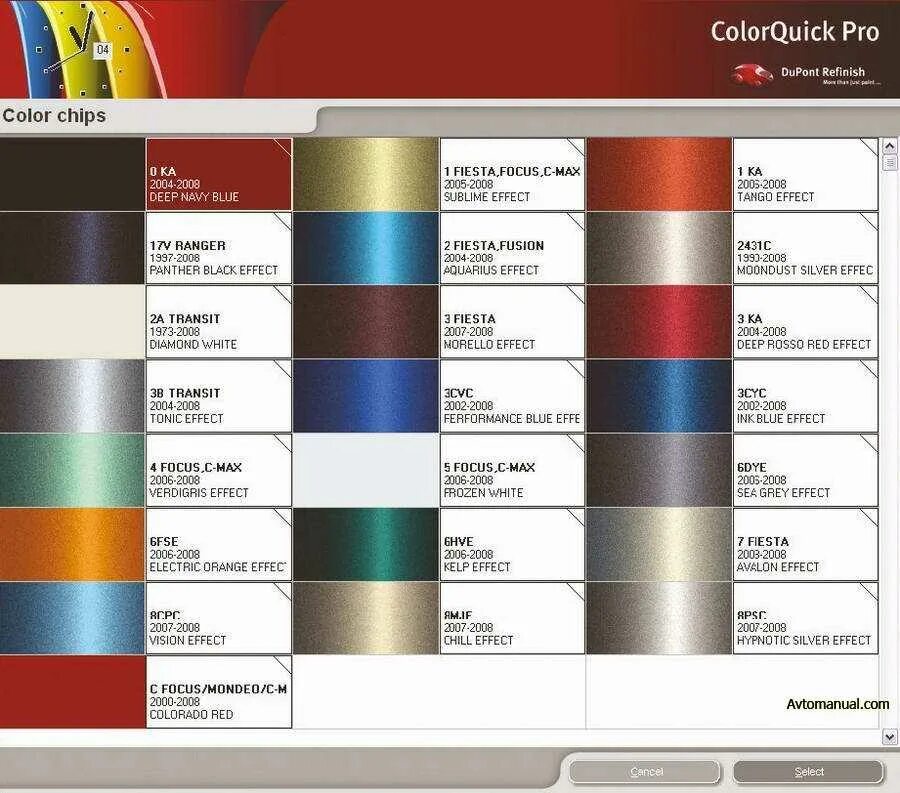The width and height of the screenshot is (900, 793).
Task: Click the DuPont Refinish logo
Action: click(x=805, y=73)
